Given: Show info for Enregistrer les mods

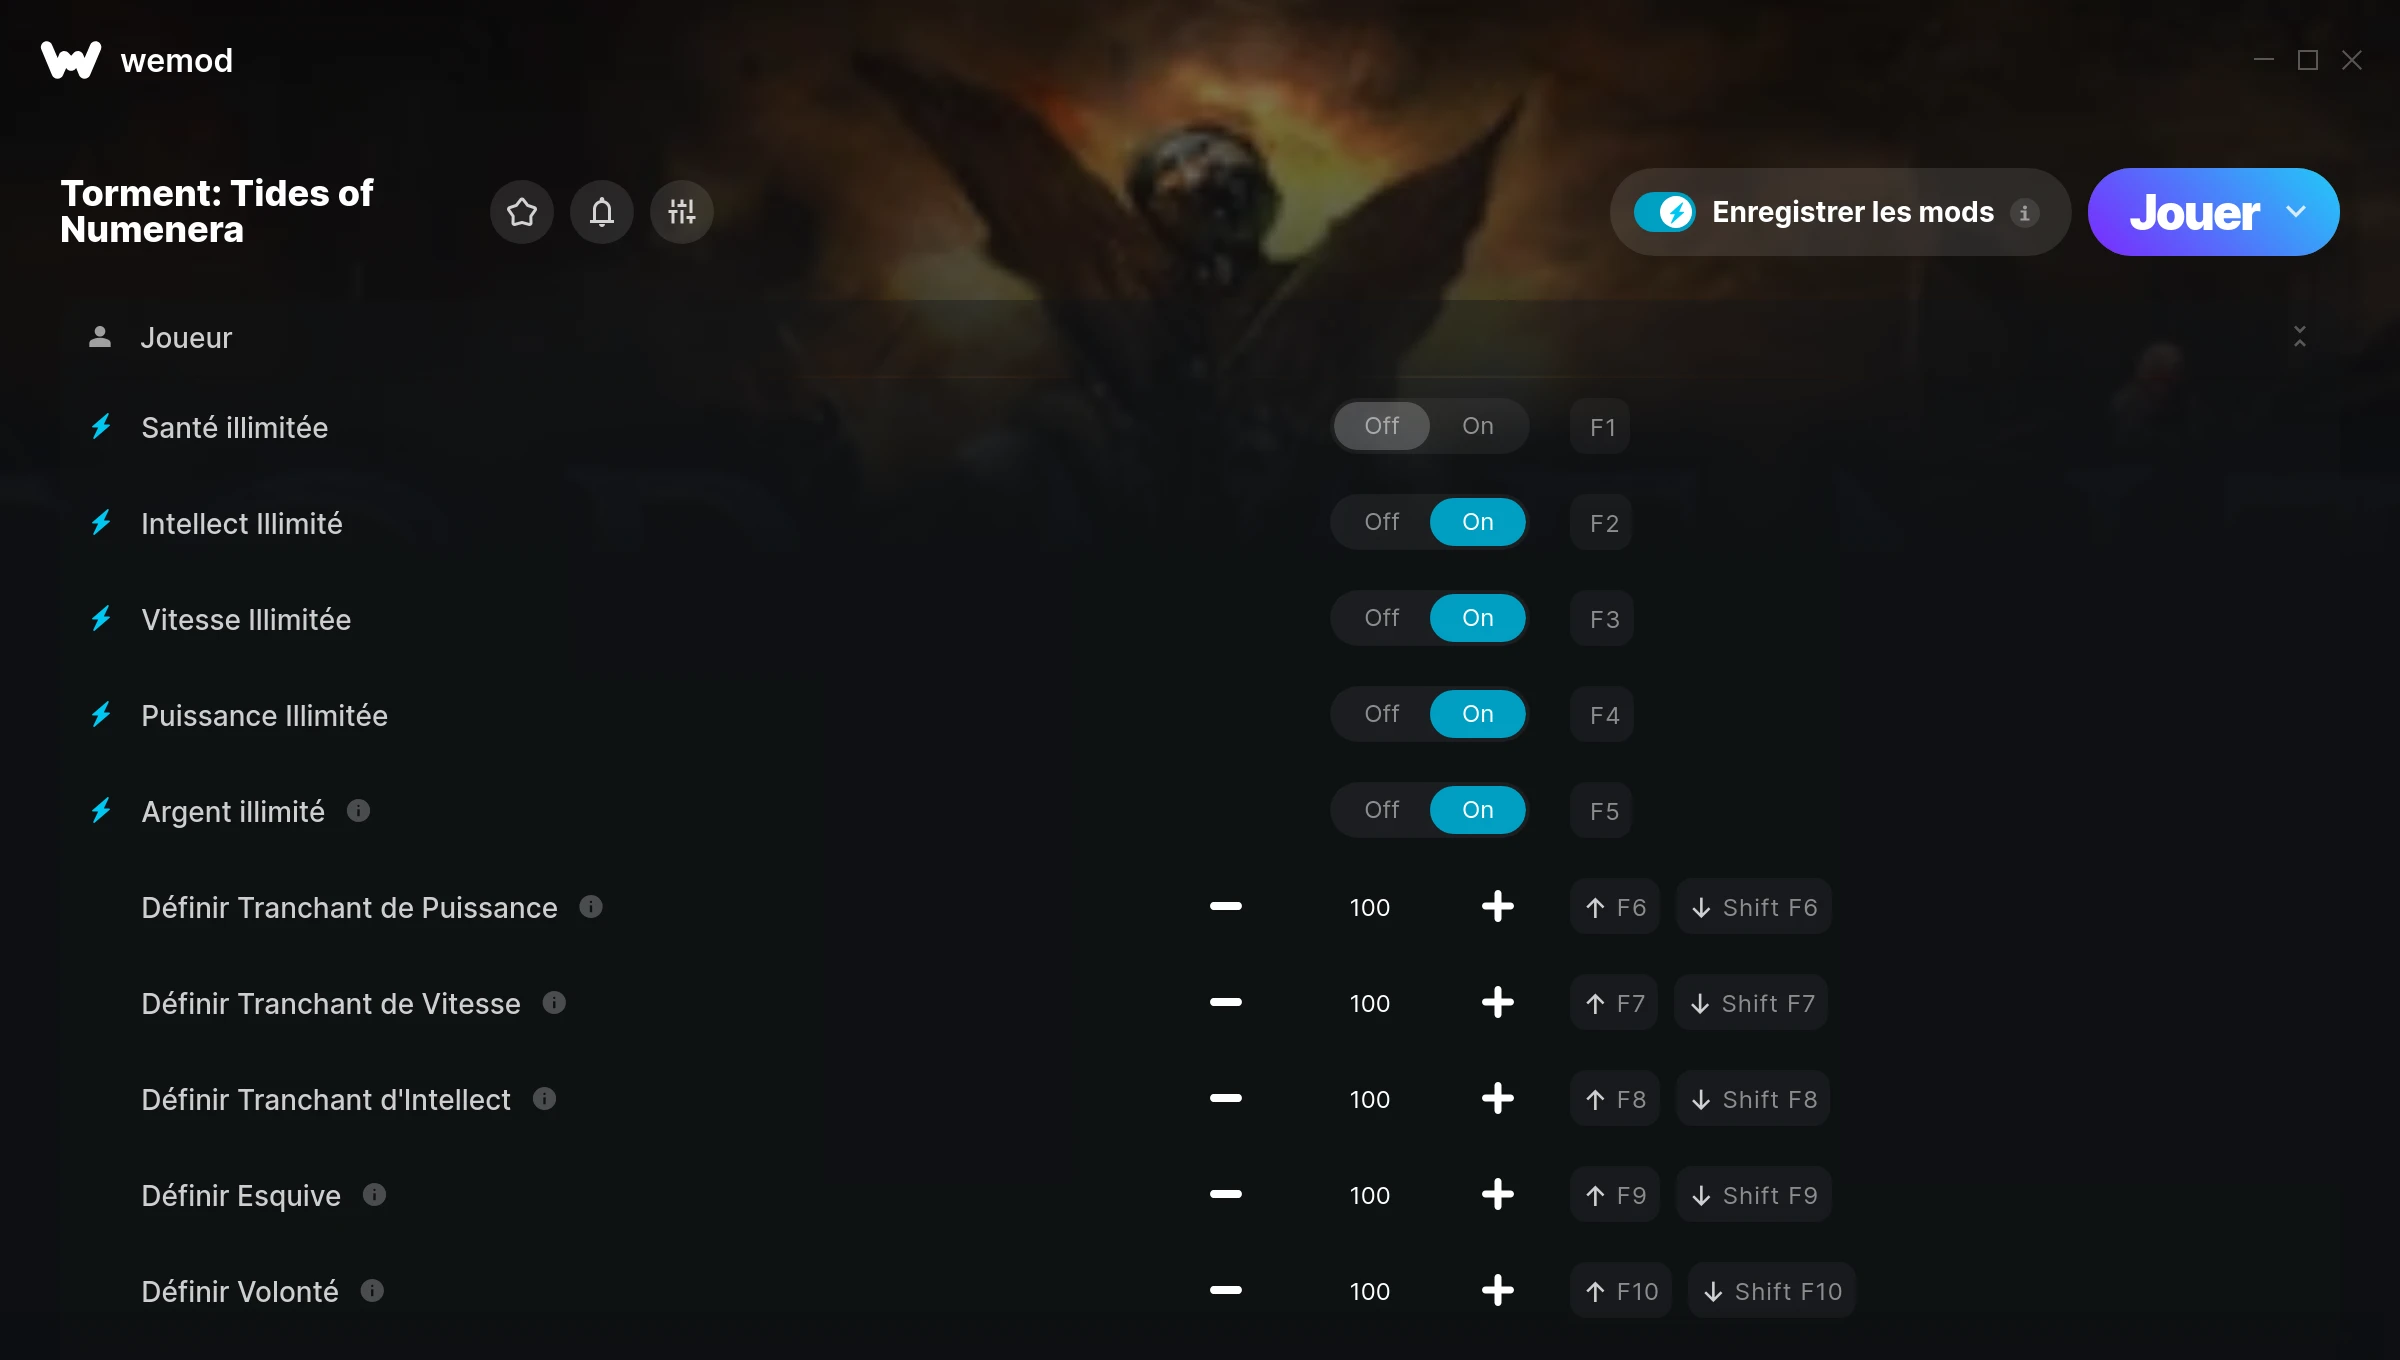Looking at the screenshot, I should coord(2024,212).
